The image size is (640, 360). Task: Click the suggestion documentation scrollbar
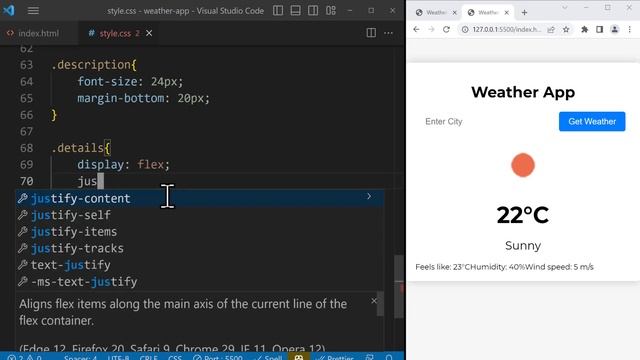click(380, 303)
